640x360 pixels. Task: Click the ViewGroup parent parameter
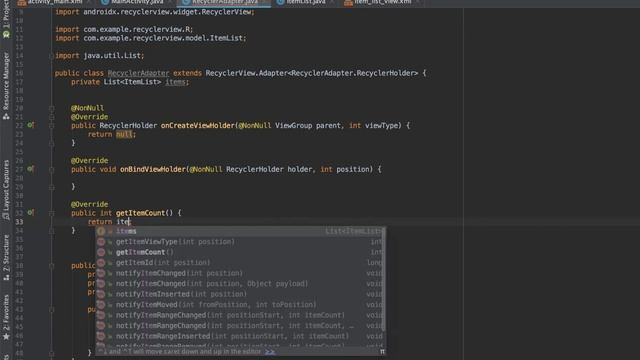(x=308, y=125)
